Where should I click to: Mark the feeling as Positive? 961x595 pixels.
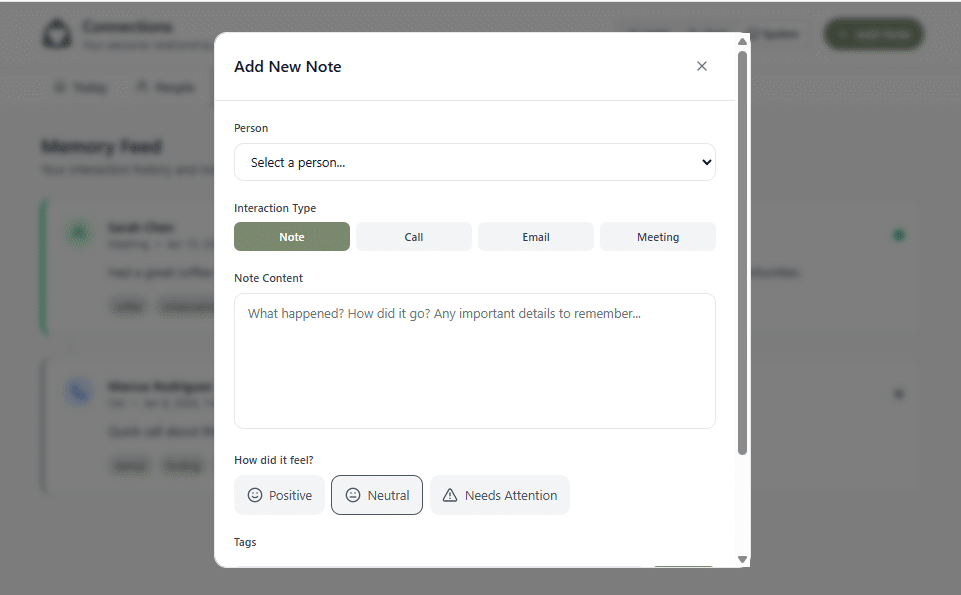(279, 495)
